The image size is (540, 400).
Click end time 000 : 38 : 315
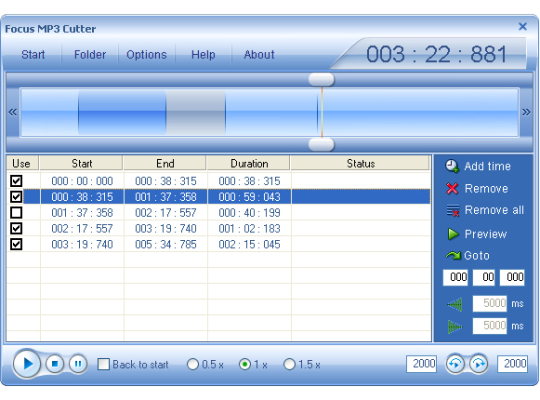166,181
